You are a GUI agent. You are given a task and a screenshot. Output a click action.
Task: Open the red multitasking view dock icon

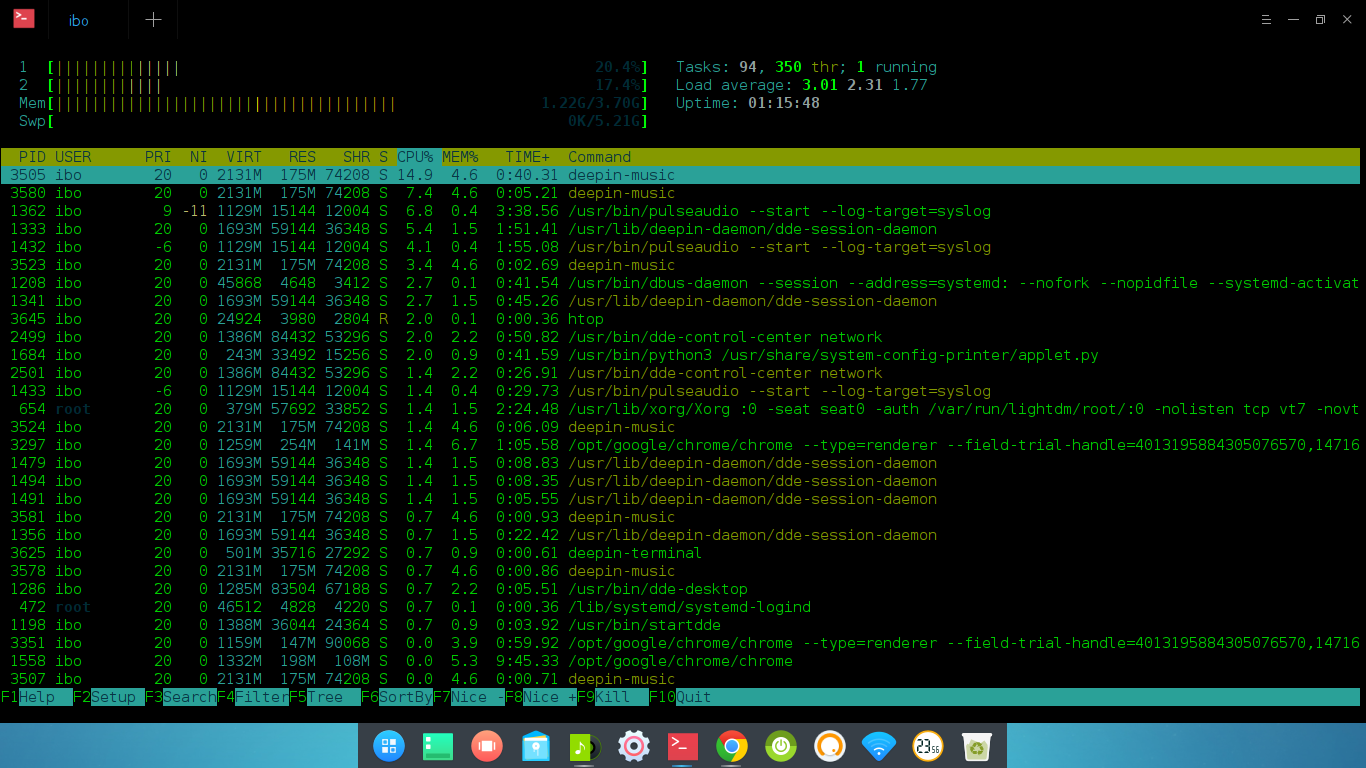[487, 746]
